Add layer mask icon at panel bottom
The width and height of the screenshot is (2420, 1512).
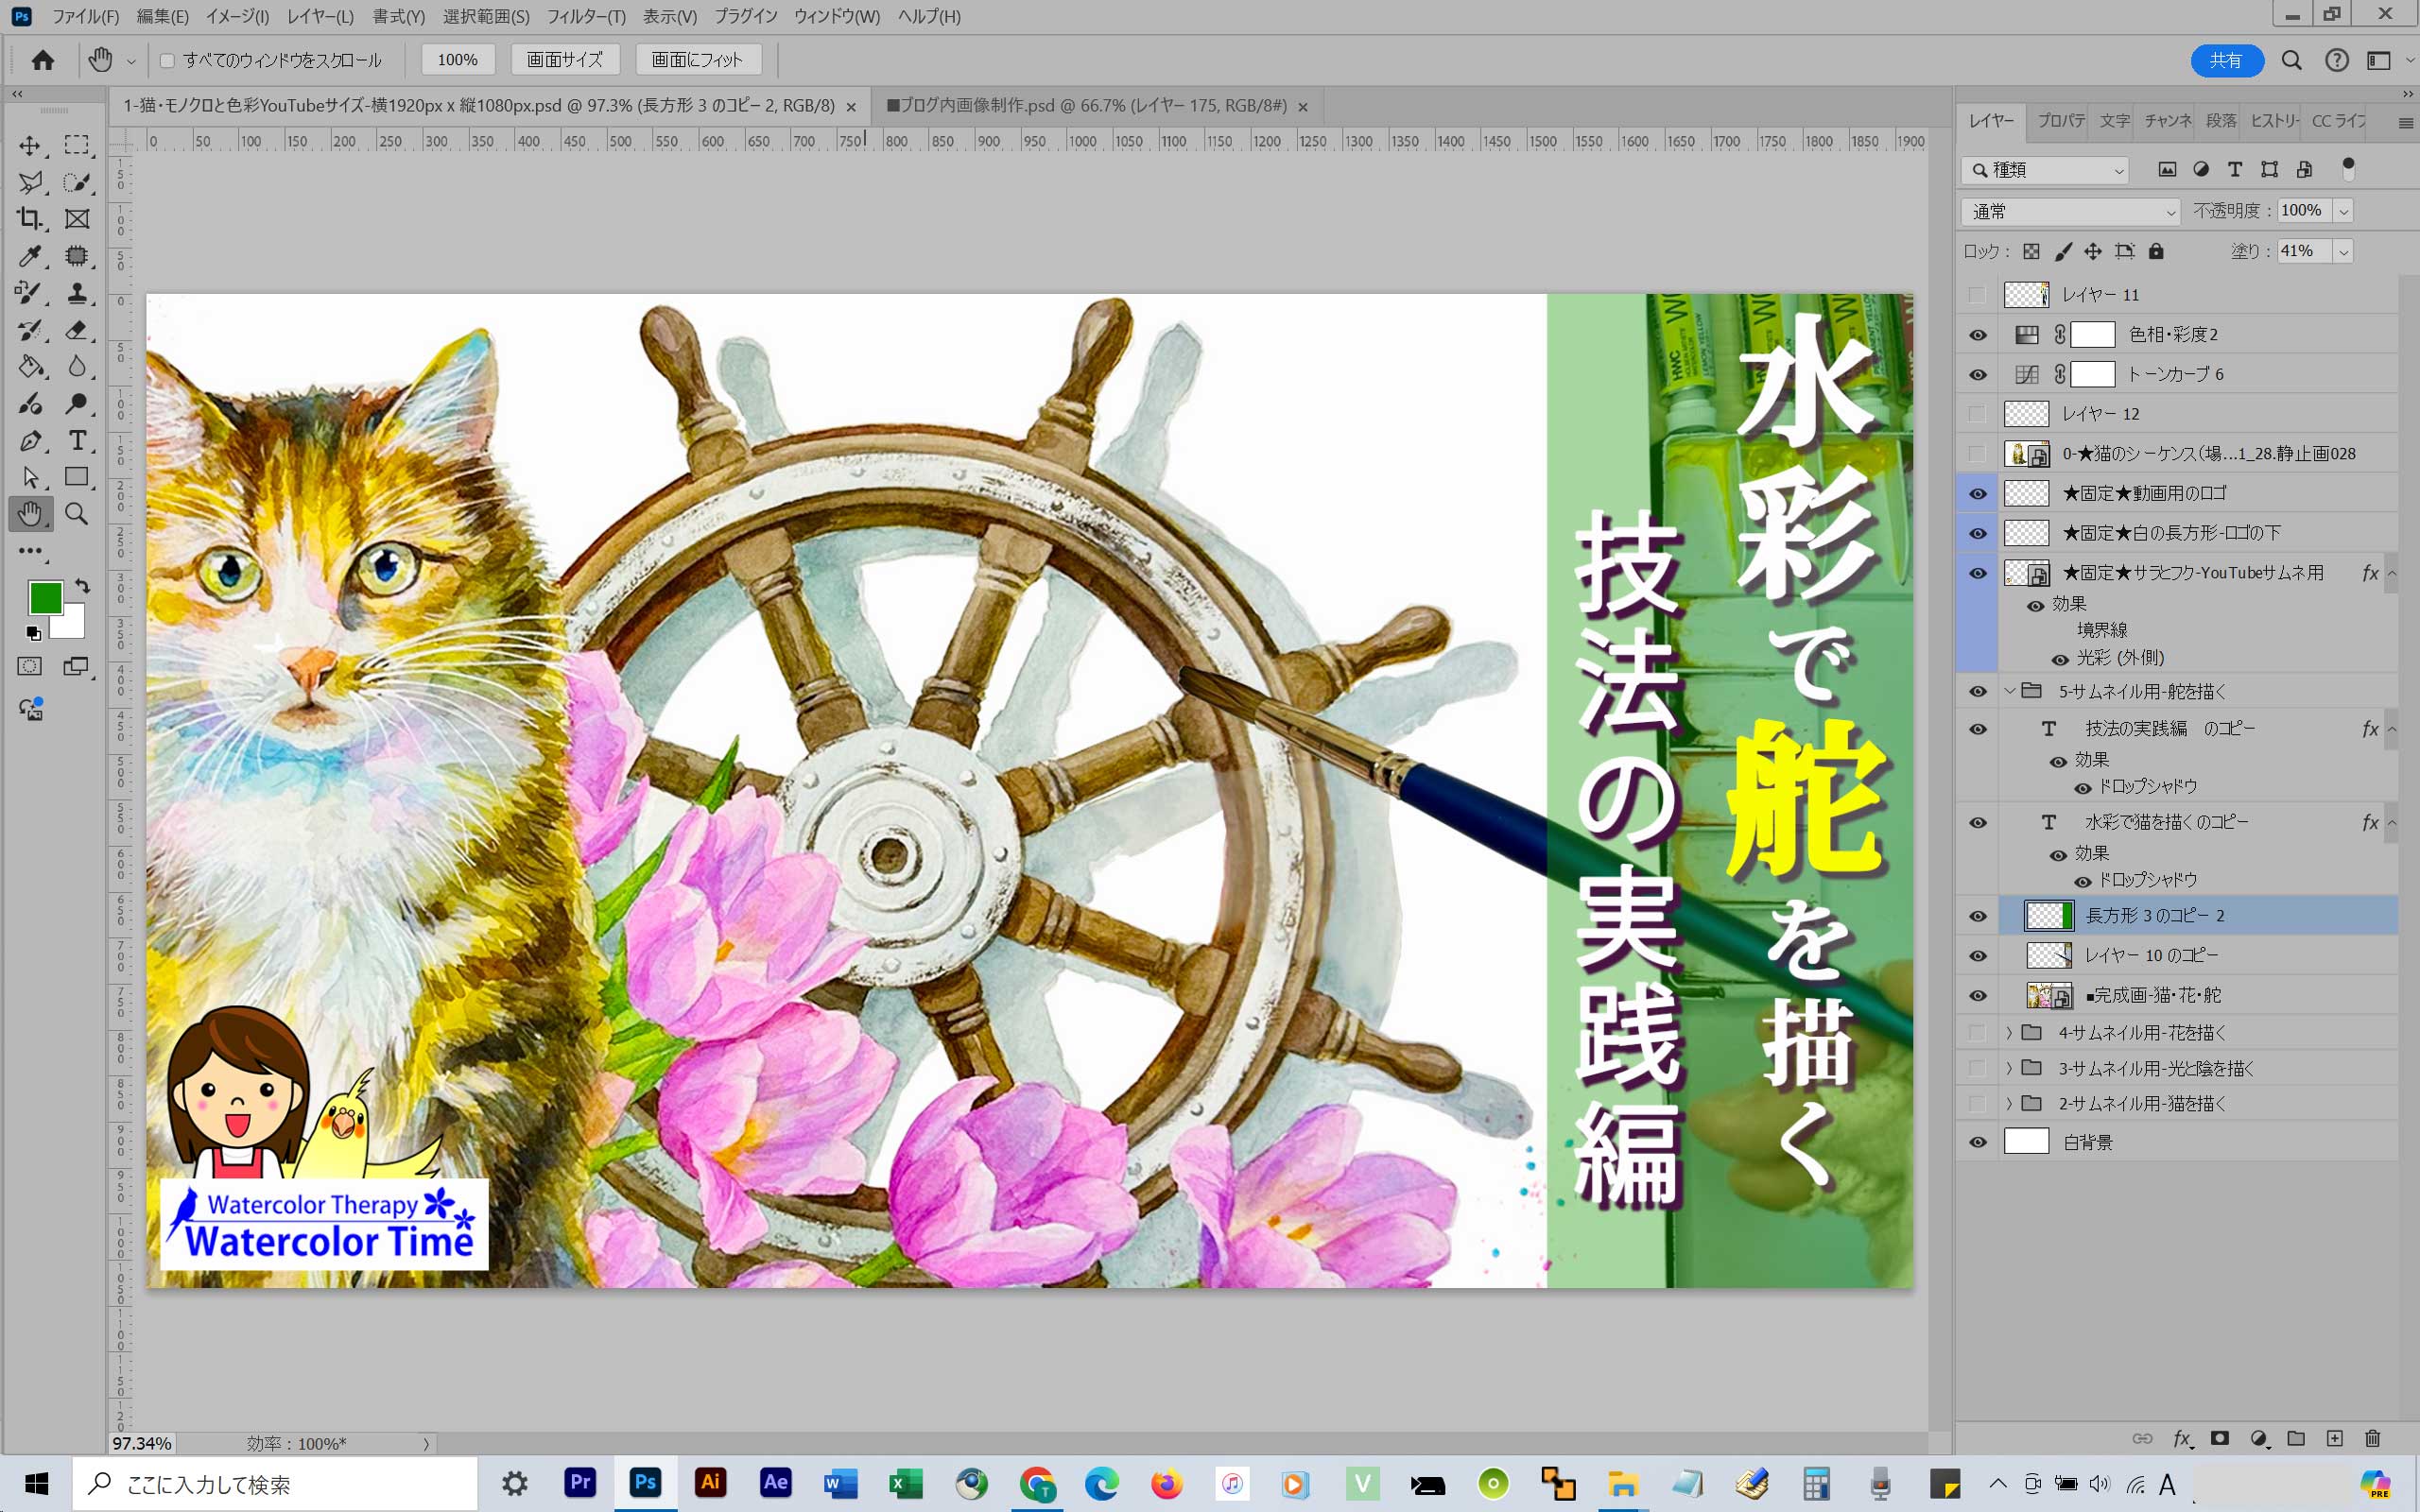(x=2220, y=1439)
